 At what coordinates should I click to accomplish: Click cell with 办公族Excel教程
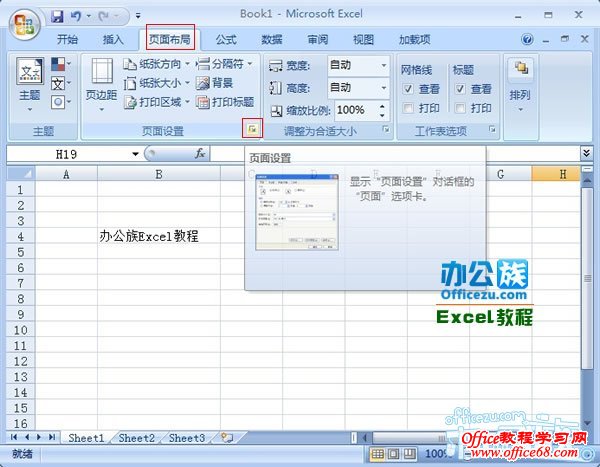point(158,236)
